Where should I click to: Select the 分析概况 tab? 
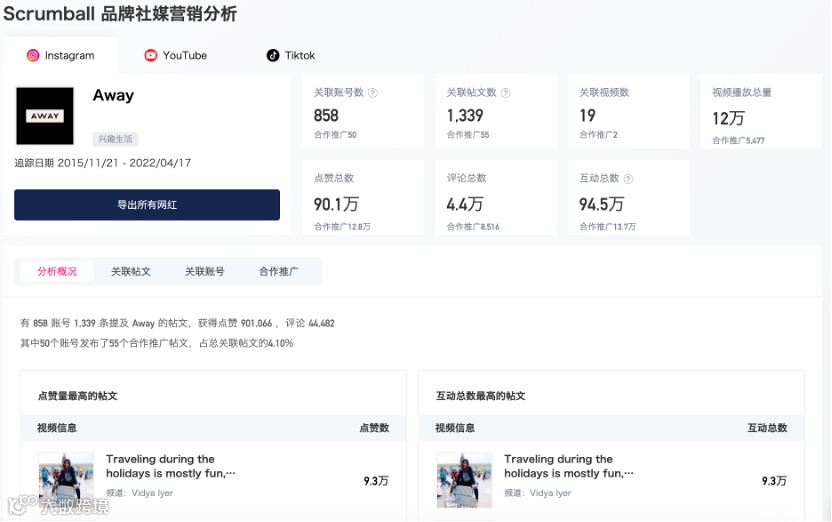57,272
